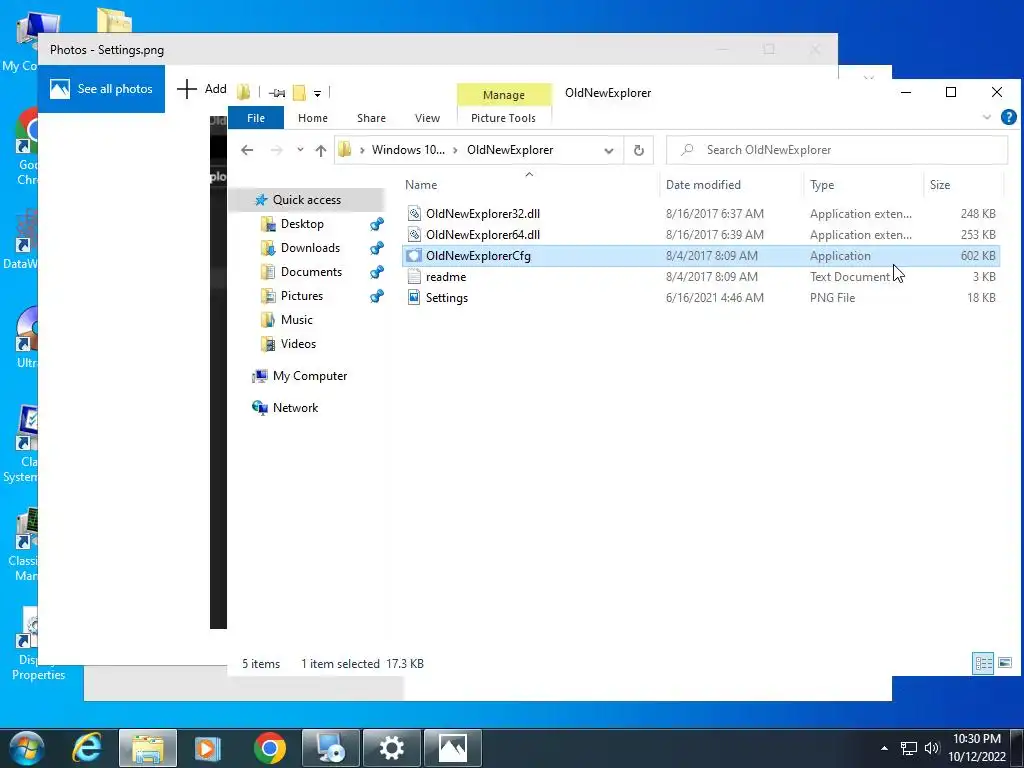This screenshot has height=768, width=1024.
Task: Open Downloads in navigation pane
Action: (310, 248)
